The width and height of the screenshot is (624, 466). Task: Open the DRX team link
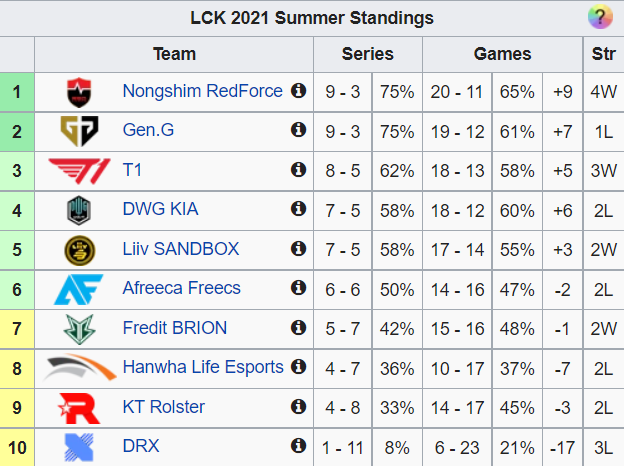pyautogui.click(x=141, y=446)
